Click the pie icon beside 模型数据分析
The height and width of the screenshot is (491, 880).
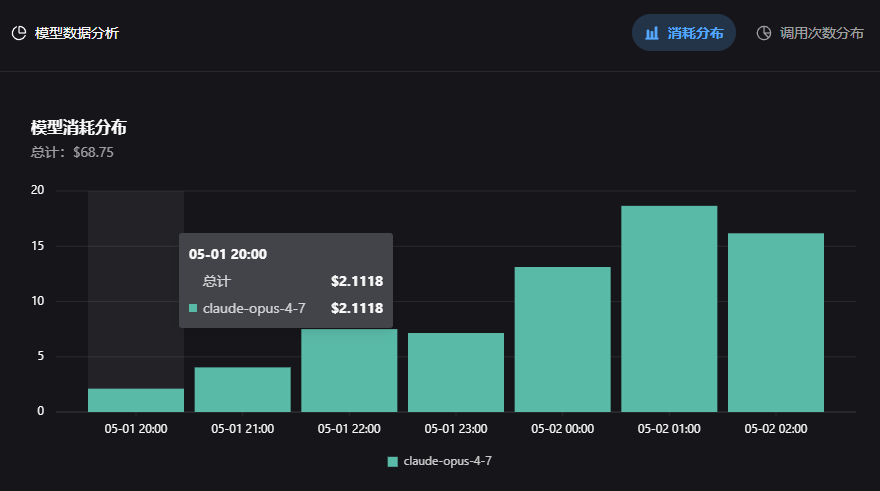19,33
